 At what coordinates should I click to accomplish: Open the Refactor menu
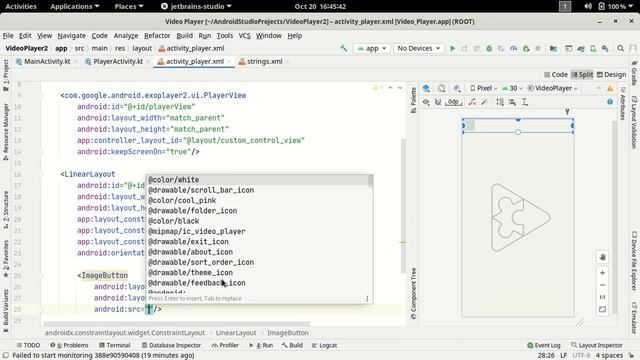point(157,36)
